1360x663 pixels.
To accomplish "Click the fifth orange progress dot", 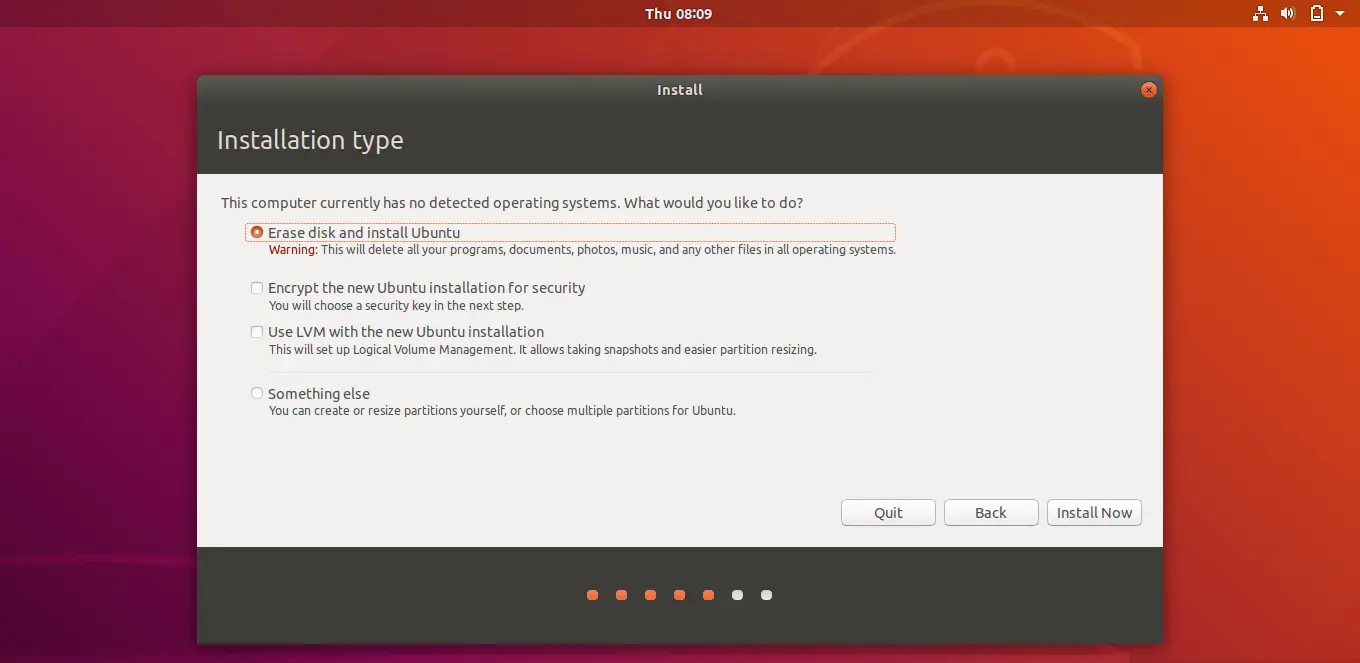I will click(708, 595).
